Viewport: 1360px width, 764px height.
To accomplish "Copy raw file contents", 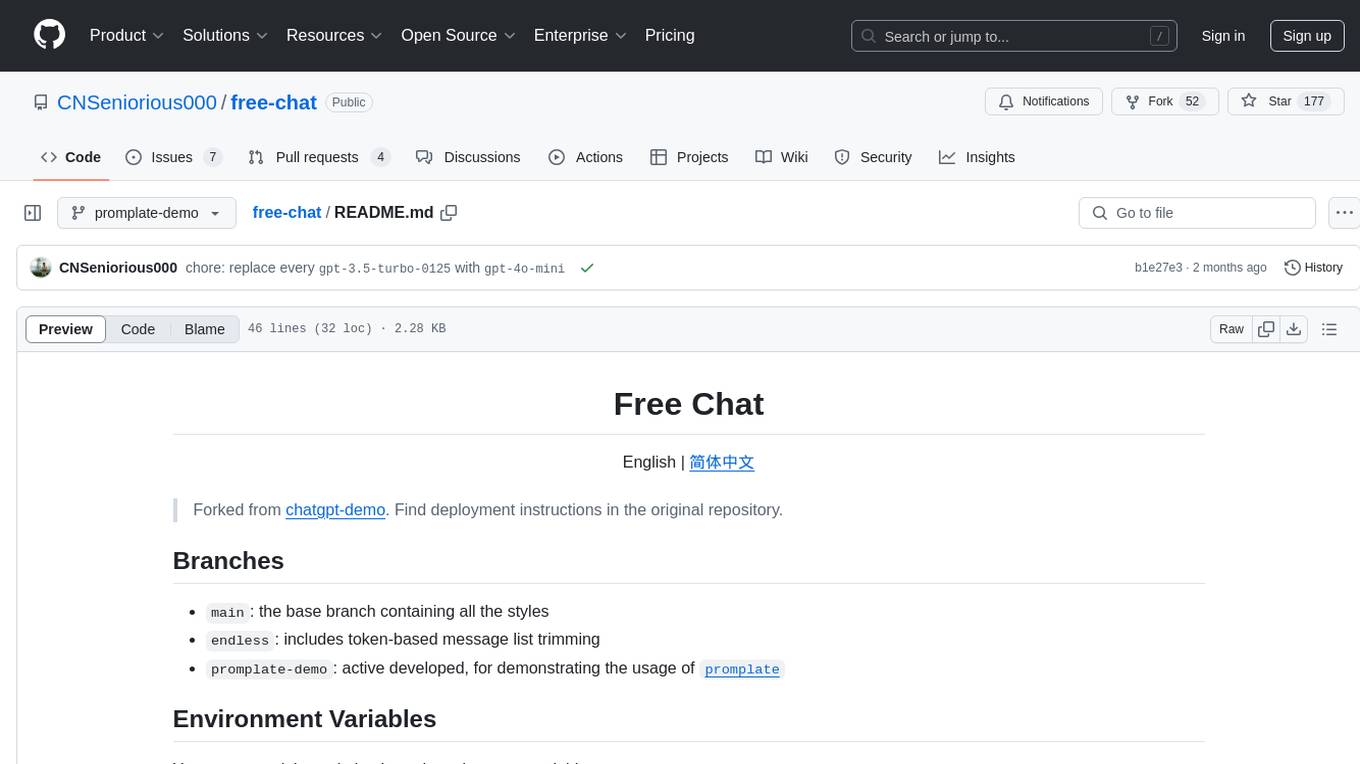I will (1266, 329).
